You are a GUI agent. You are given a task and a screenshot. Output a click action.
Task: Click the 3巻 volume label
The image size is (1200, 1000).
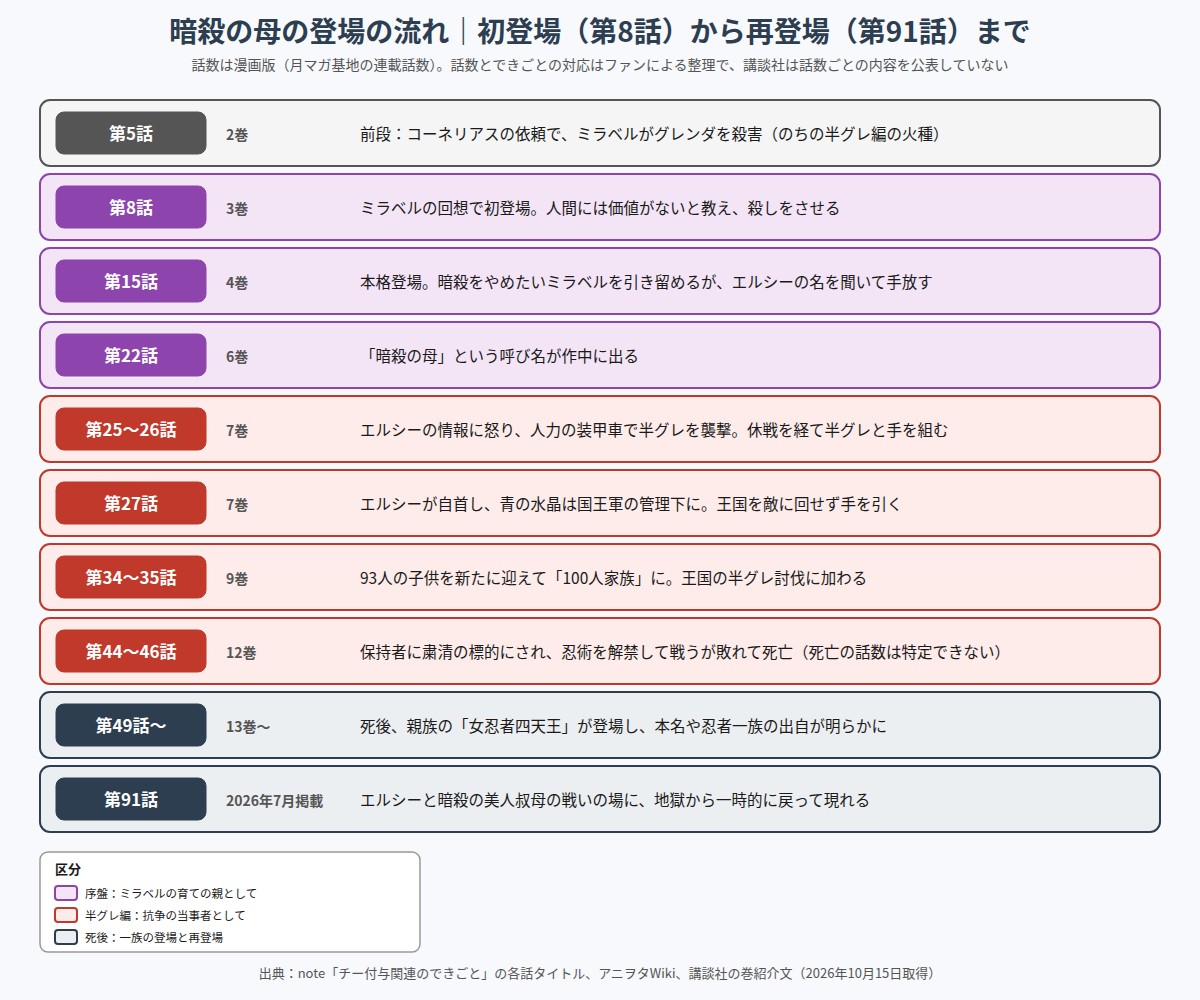pos(237,208)
